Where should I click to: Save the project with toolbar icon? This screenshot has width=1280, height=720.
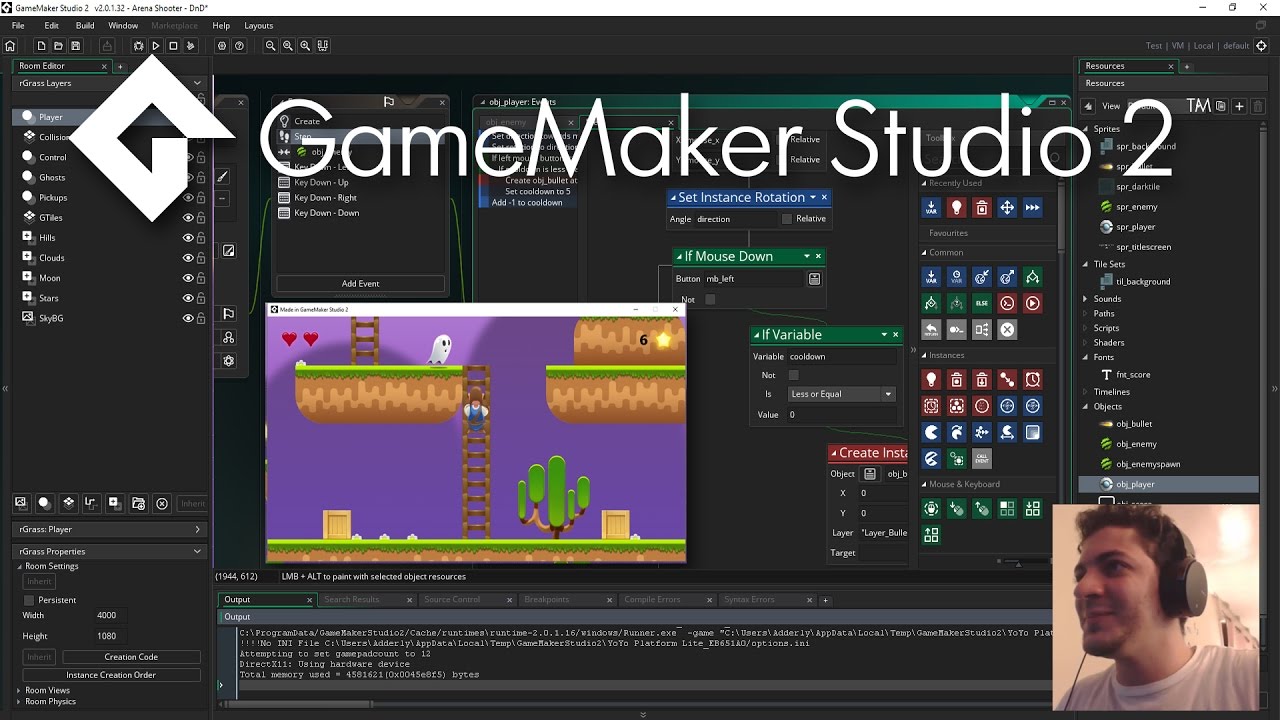click(75, 46)
